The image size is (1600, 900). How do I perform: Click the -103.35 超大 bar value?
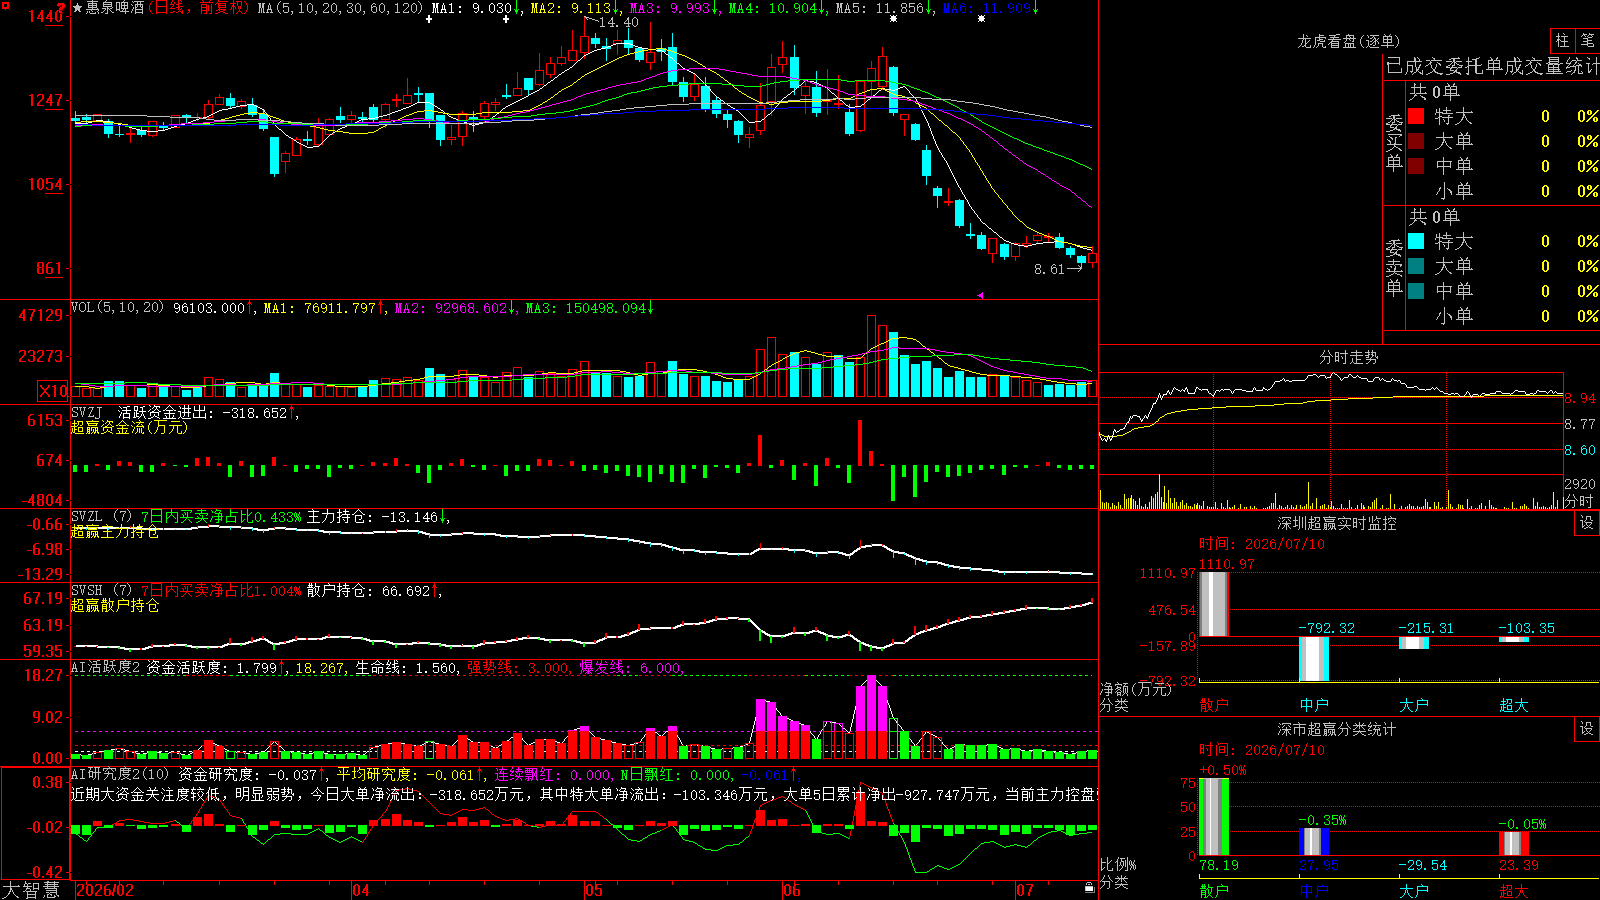tap(1526, 628)
